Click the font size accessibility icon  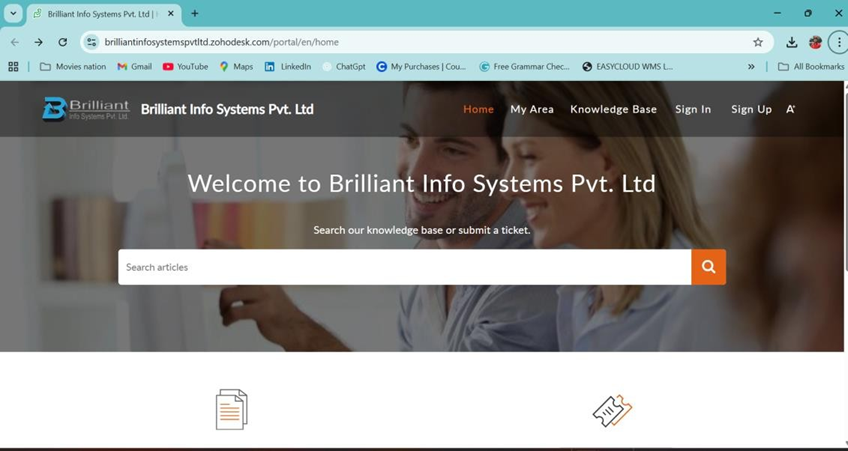click(790, 109)
